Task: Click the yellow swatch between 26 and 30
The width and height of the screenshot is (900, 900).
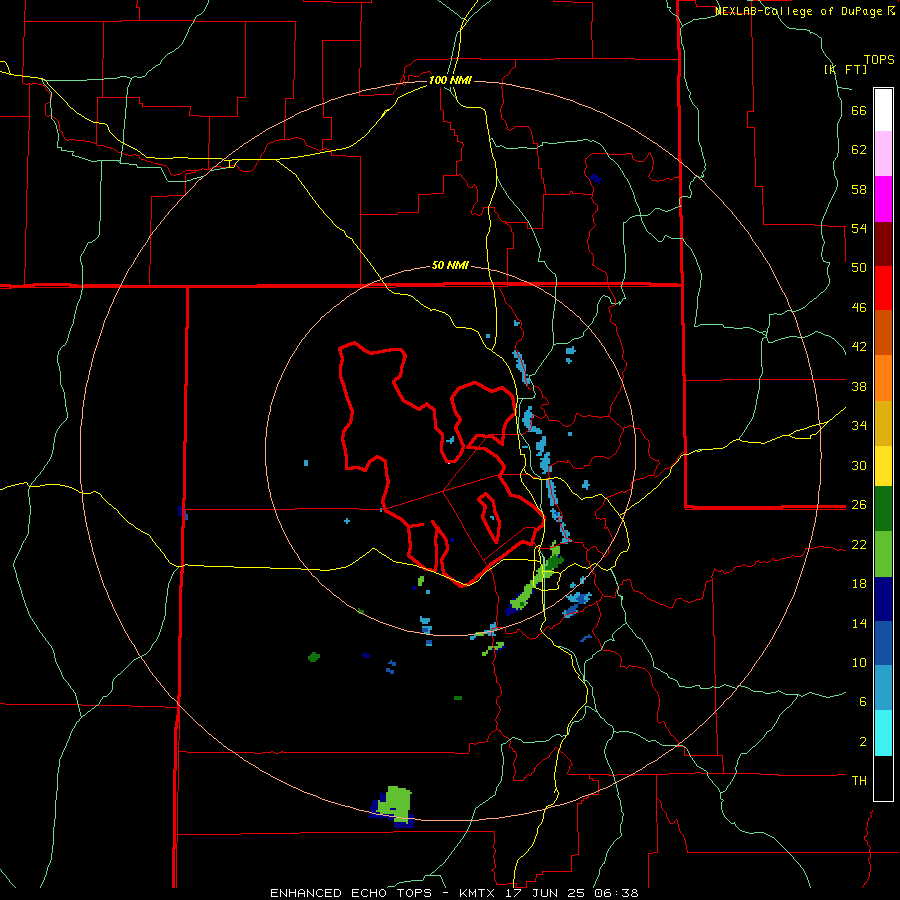Action: click(x=883, y=466)
